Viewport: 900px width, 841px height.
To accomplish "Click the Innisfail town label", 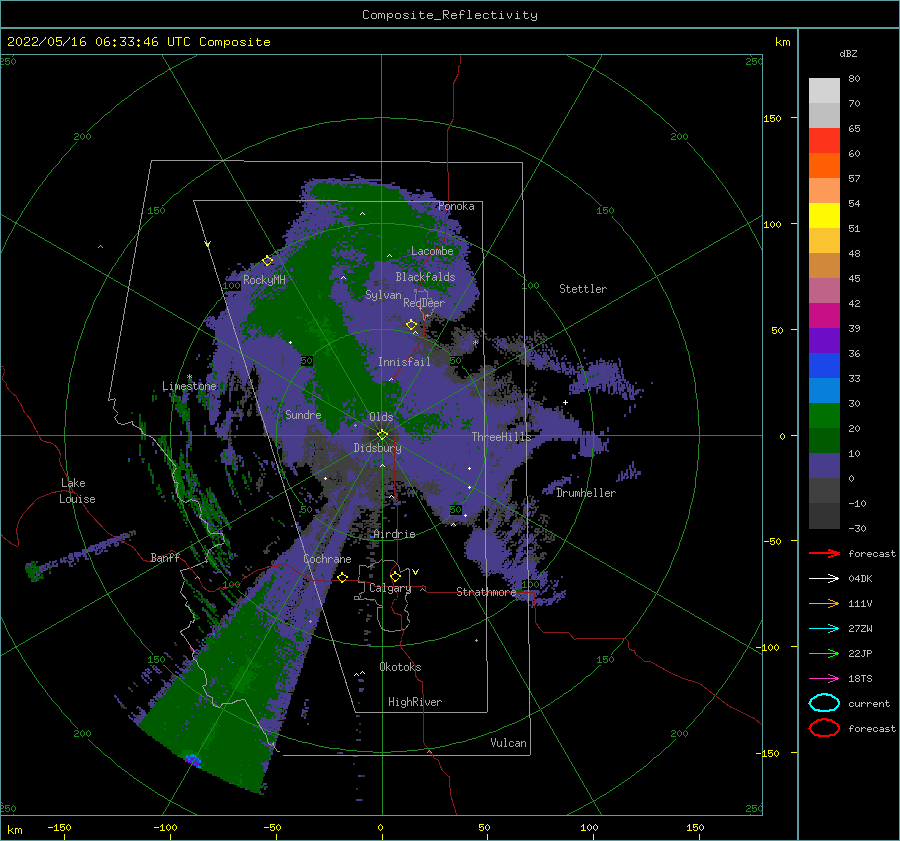I will 404,362.
